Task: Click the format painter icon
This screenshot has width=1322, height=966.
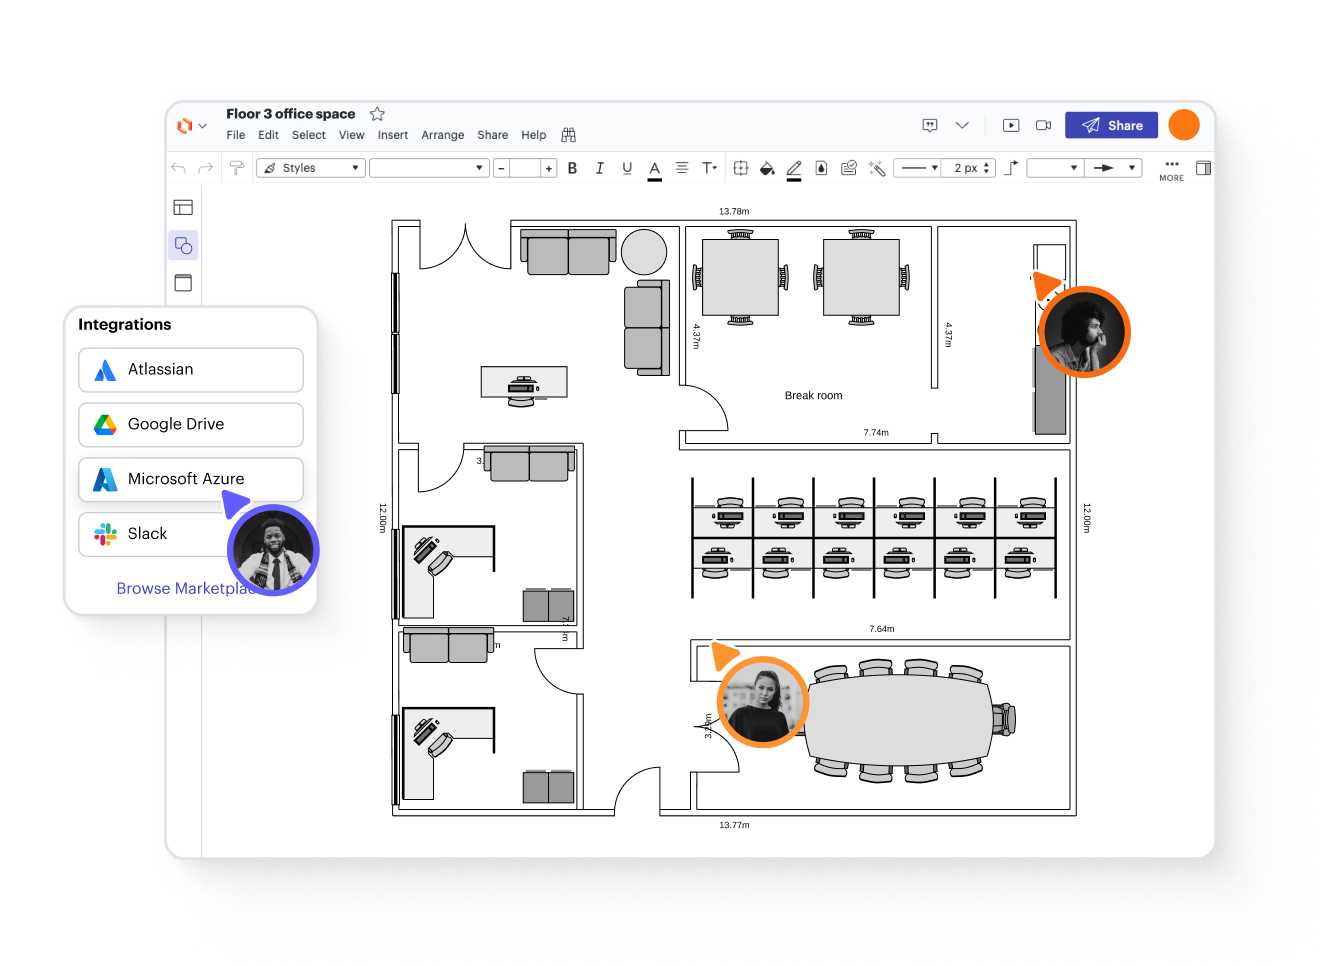Action: tap(236, 168)
